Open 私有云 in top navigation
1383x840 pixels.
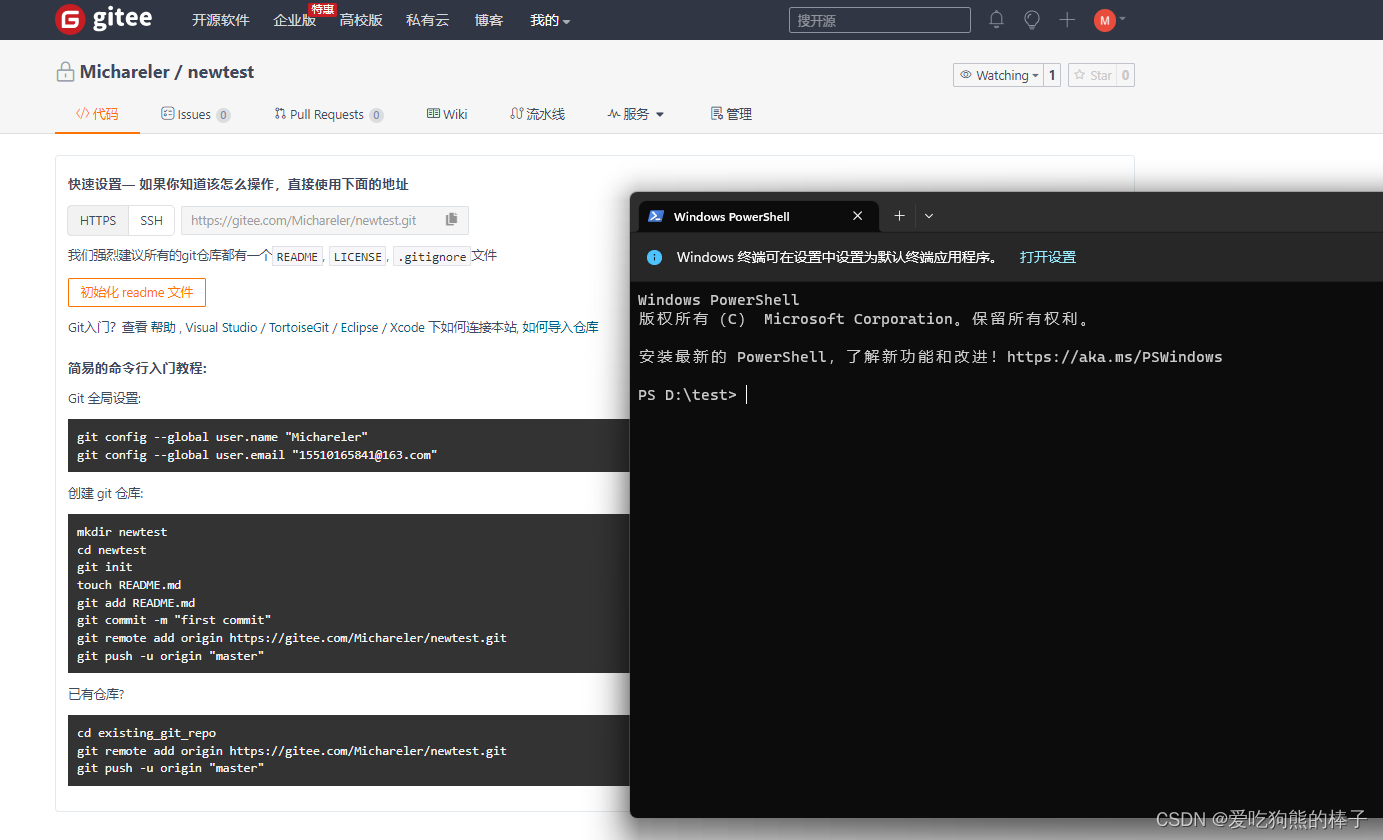(428, 20)
